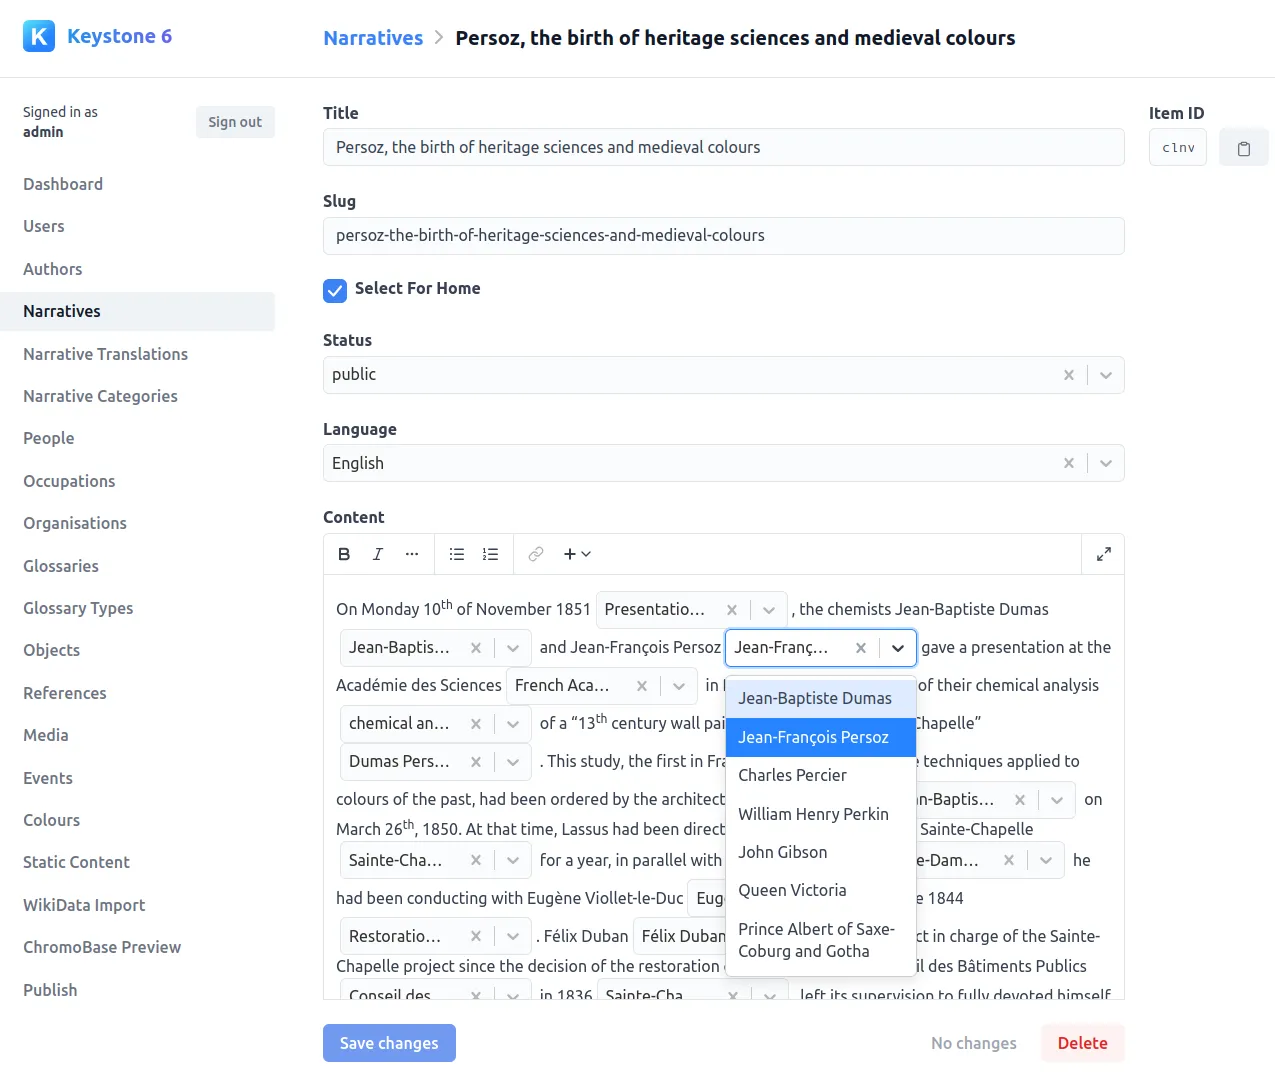Expand content editor to full screen
This screenshot has width=1275, height=1076.
tap(1103, 554)
